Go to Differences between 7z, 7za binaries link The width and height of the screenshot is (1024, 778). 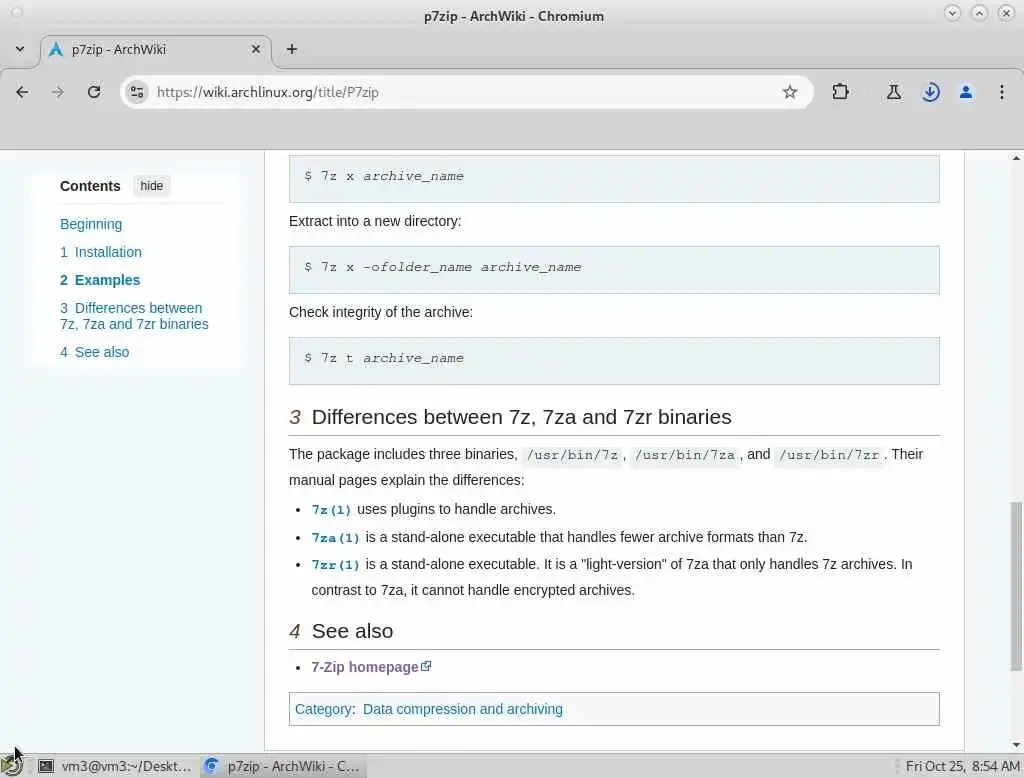(134, 316)
